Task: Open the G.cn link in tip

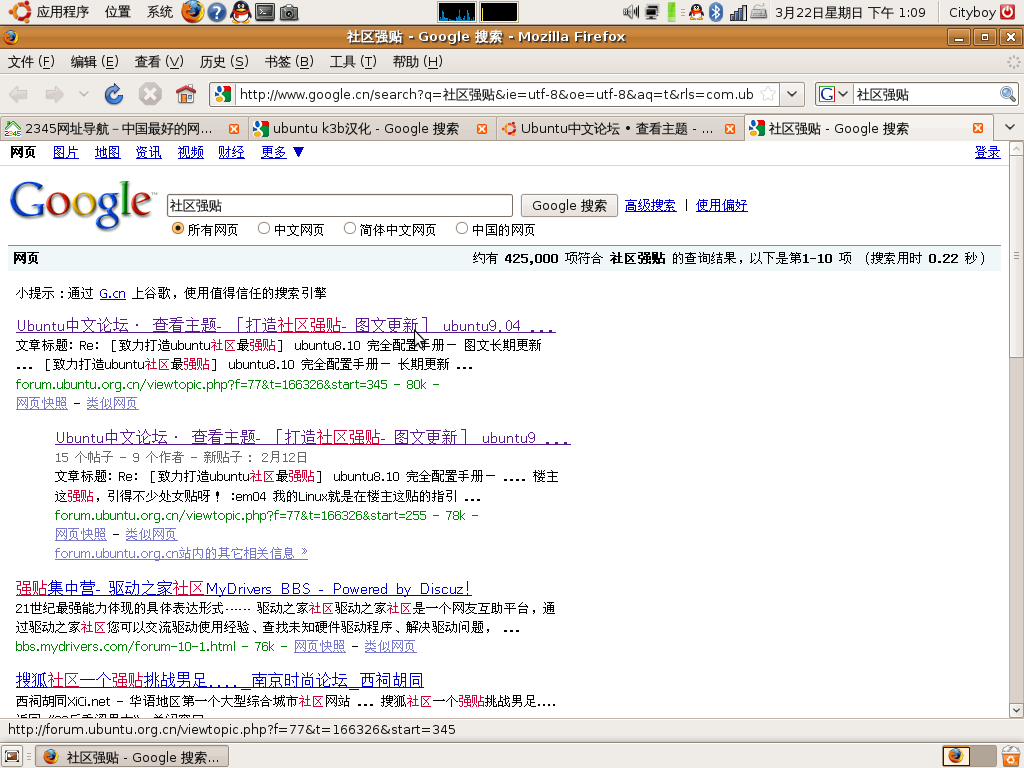Action: click(112, 293)
